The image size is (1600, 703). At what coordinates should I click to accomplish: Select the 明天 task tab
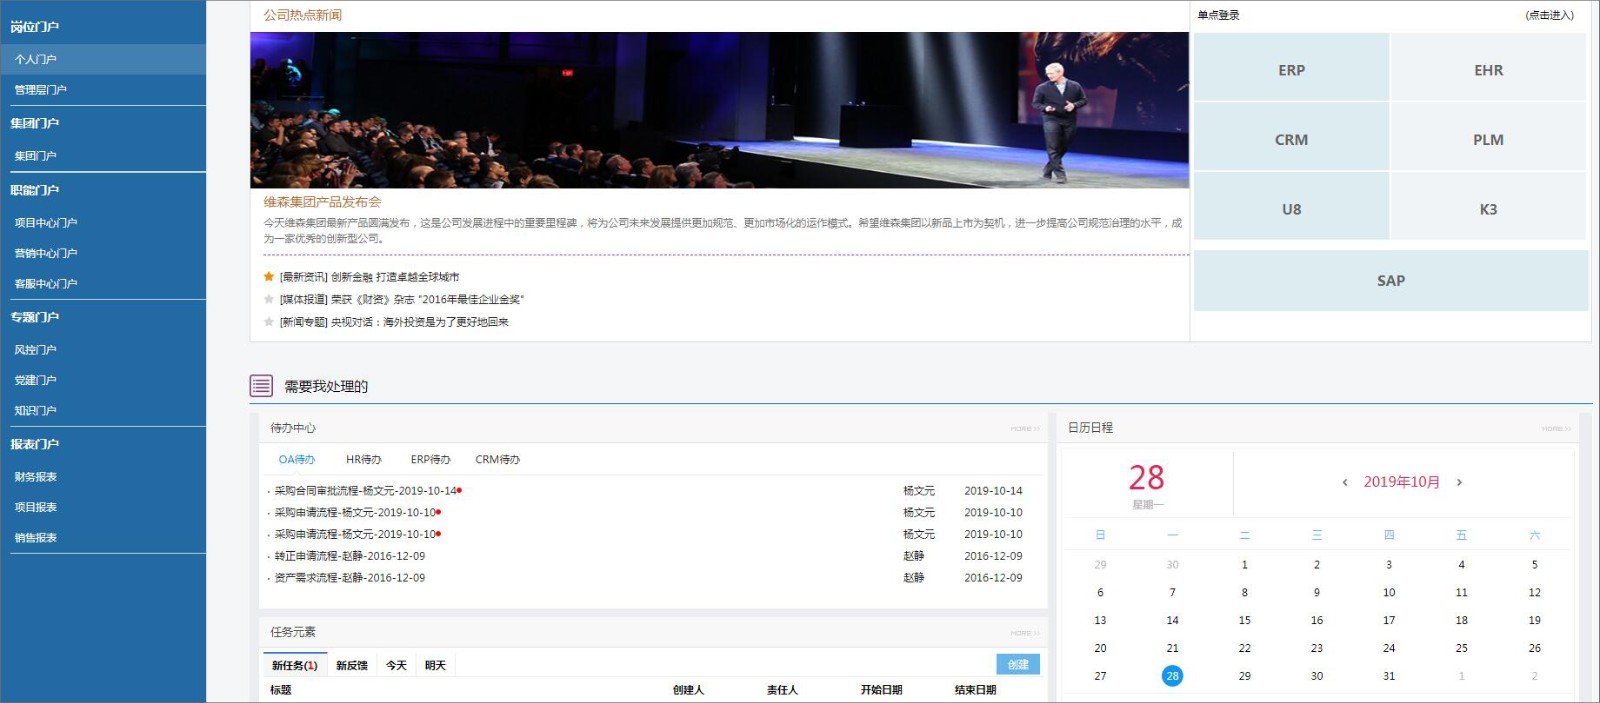click(x=435, y=665)
